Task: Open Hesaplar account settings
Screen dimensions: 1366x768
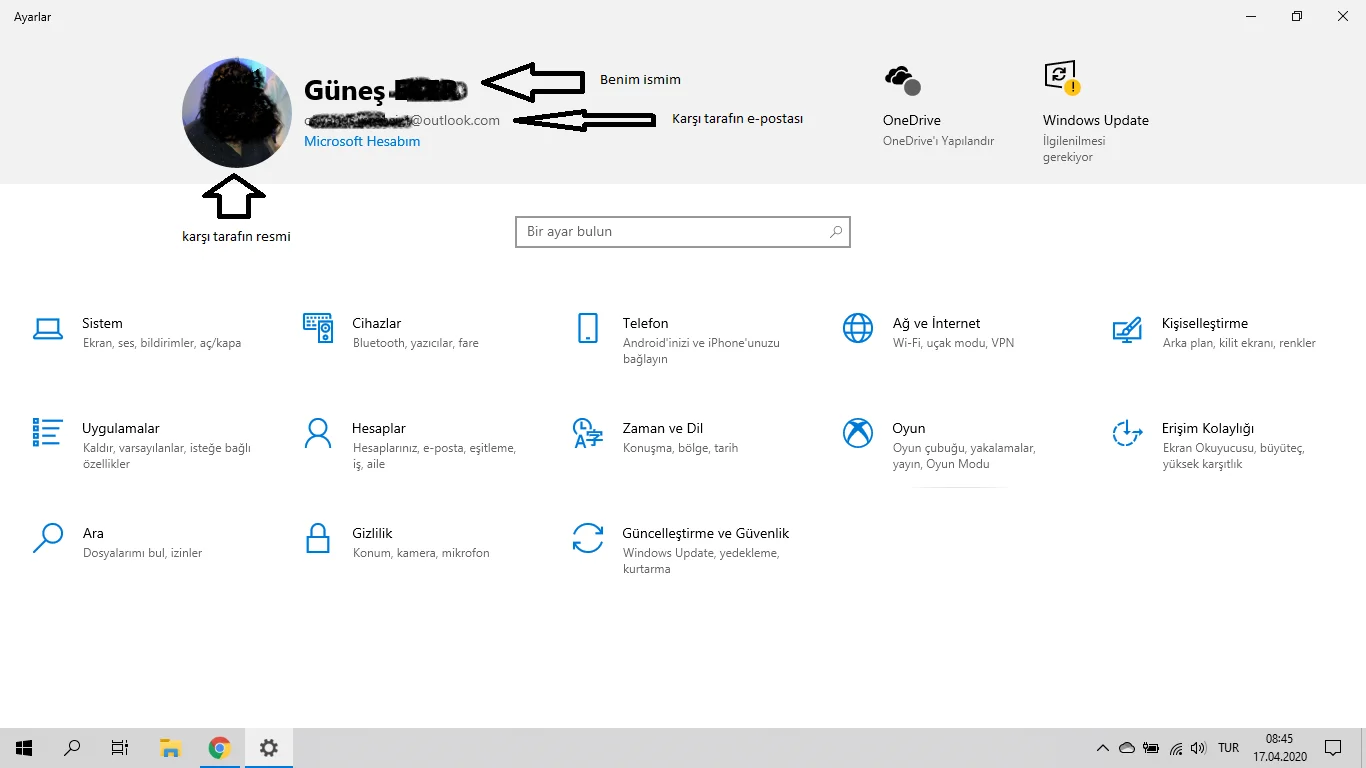Action: click(410, 445)
